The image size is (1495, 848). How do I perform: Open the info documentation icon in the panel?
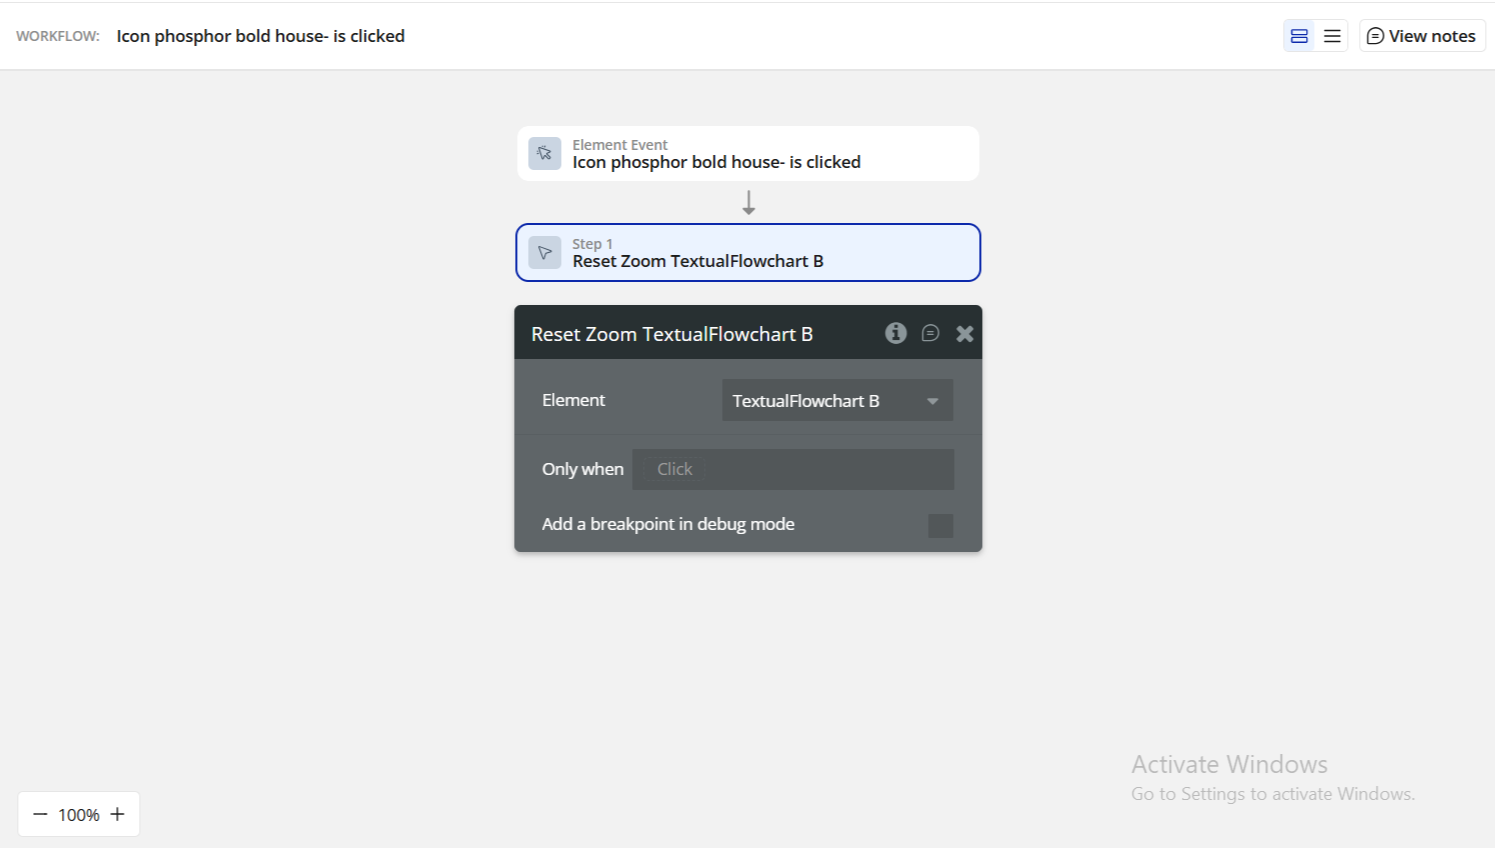pos(896,333)
